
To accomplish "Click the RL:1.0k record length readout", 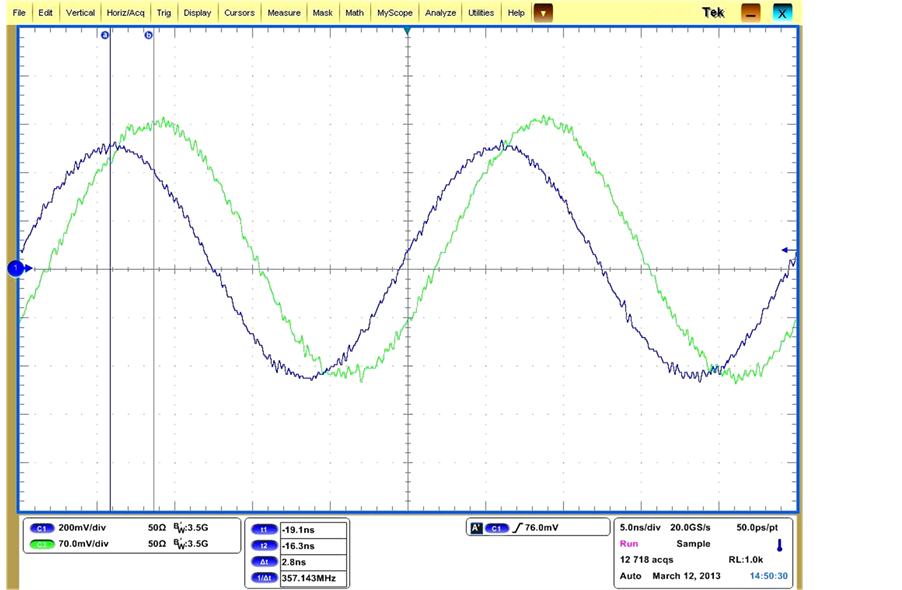I will tap(746, 560).
